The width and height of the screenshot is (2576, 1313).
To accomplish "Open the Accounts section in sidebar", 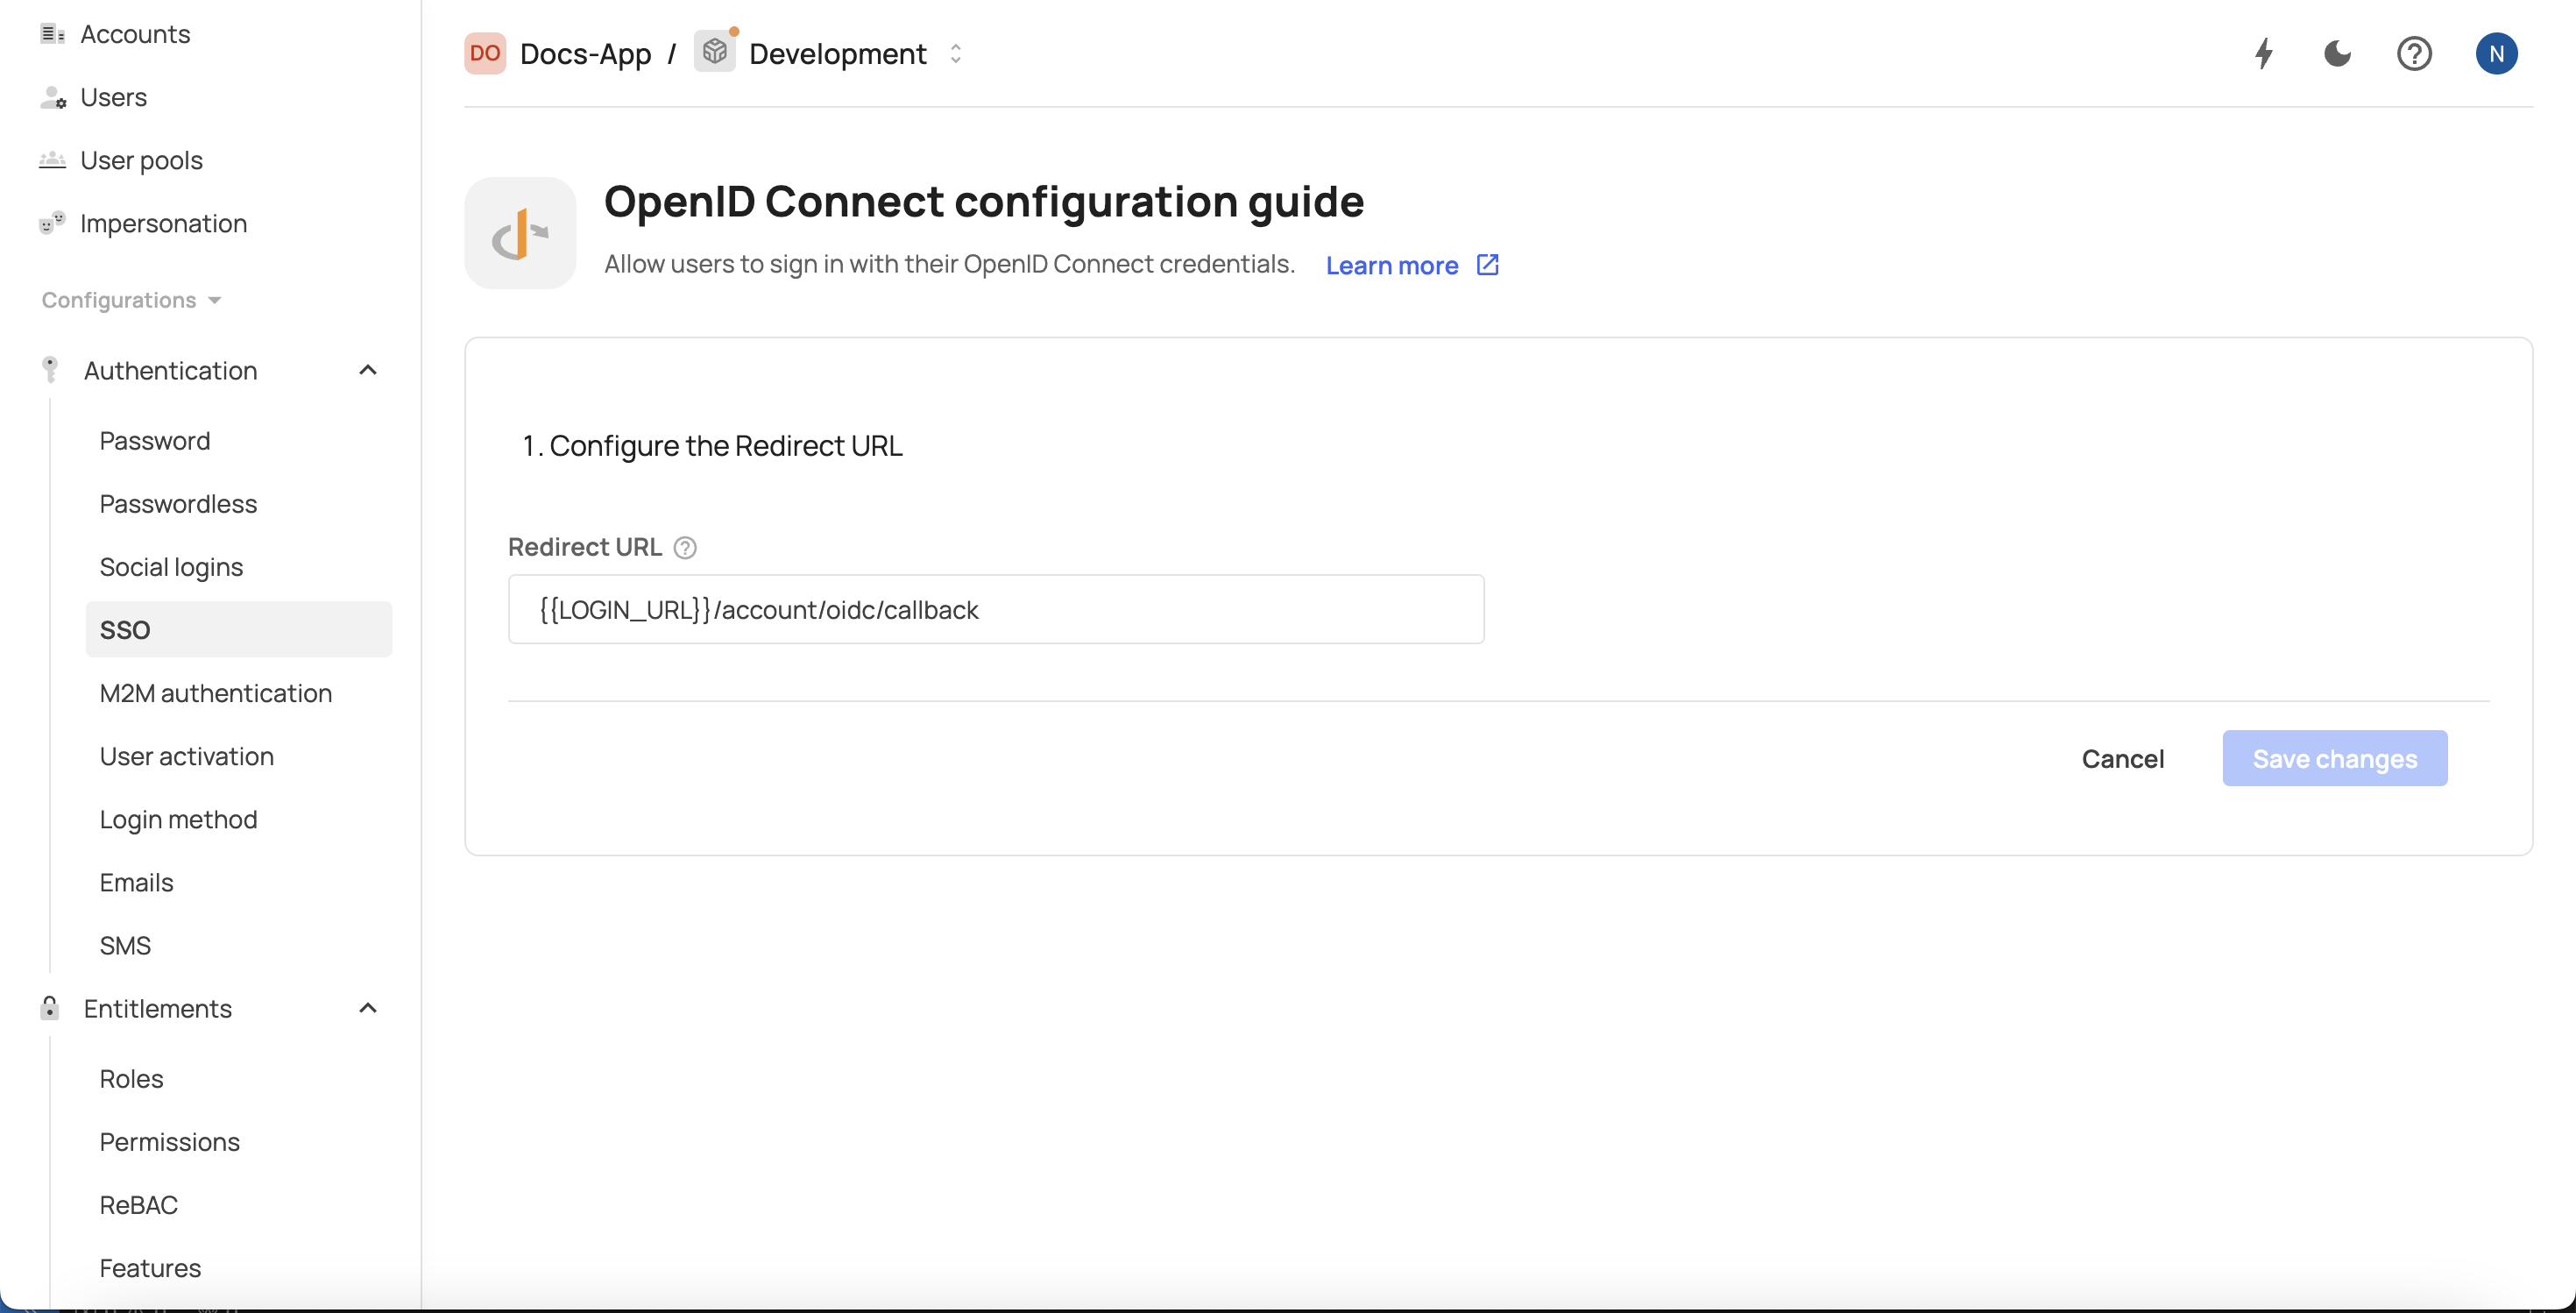I will coord(136,33).
